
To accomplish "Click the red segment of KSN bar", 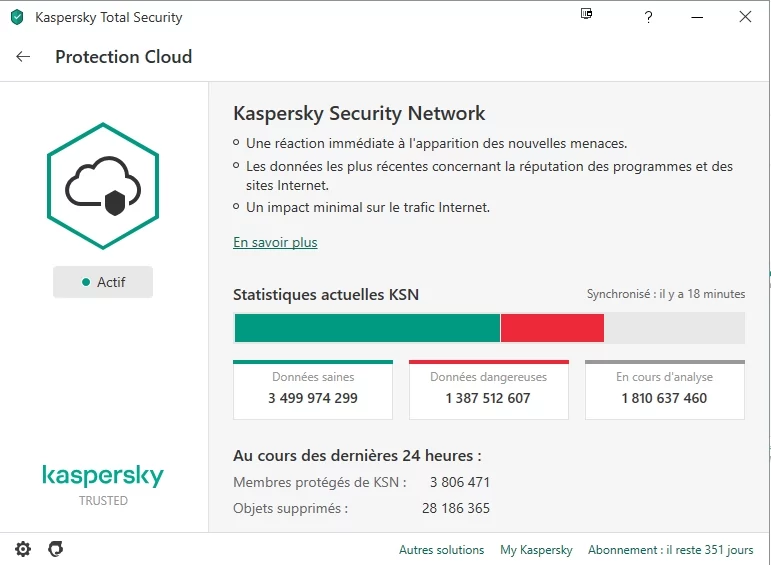I will point(552,328).
